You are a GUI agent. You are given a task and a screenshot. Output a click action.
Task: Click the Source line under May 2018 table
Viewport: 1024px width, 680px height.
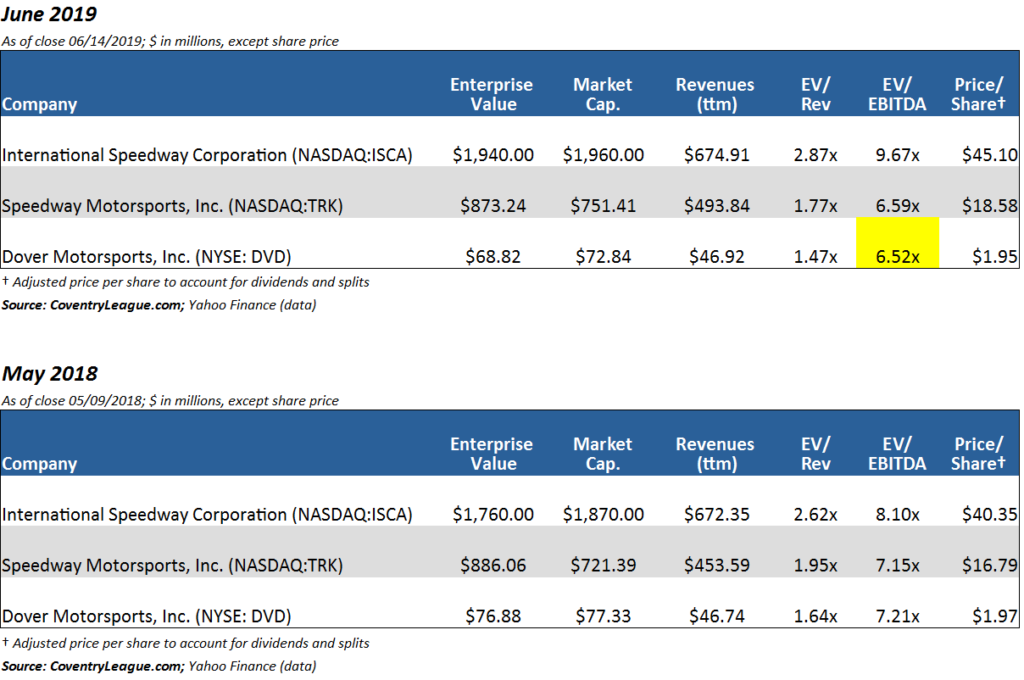(x=159, y=666)
